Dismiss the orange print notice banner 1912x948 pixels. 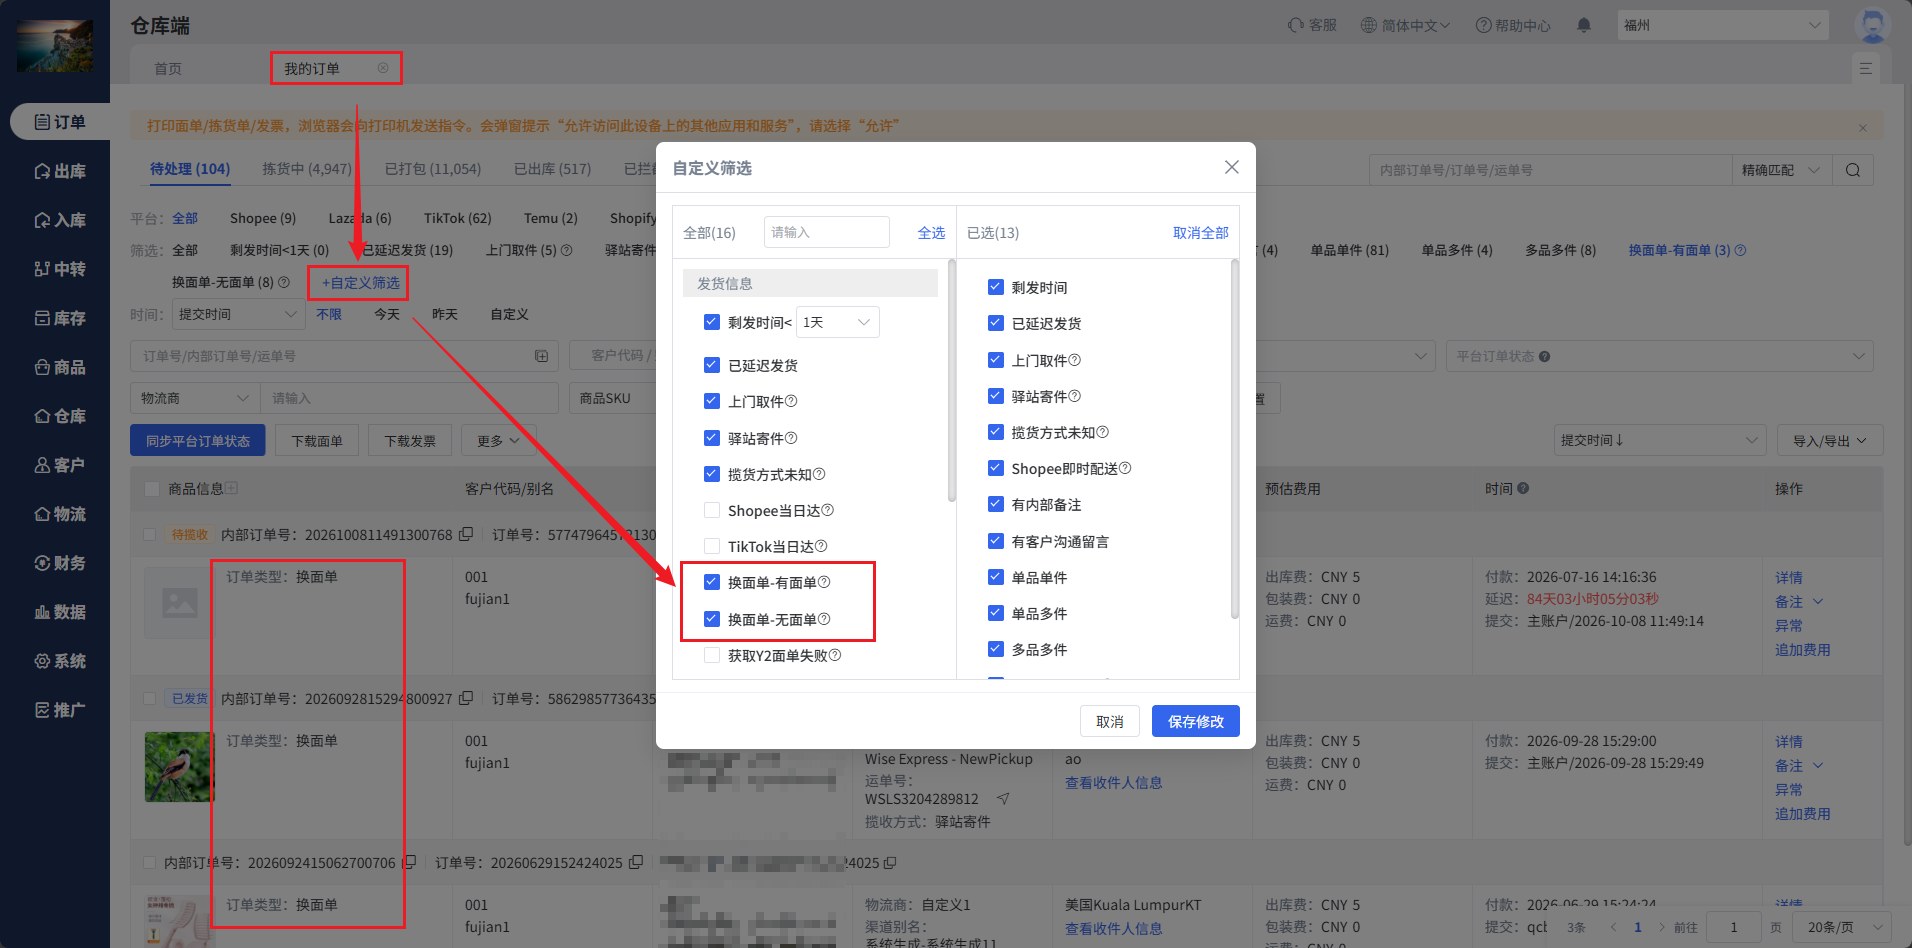(1863, 127)
